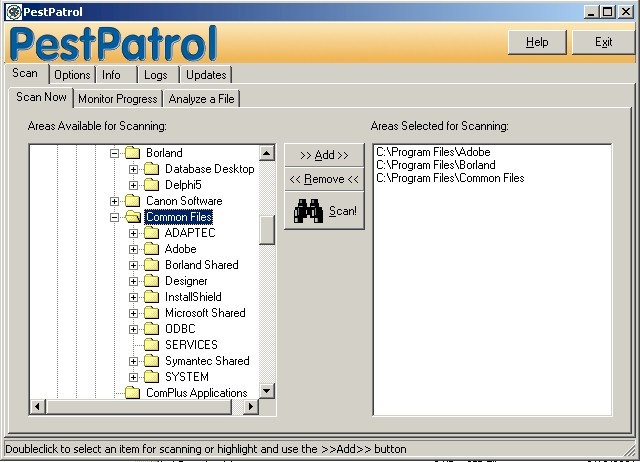
Task: Click the Microsoft Shared folder icon
Action: pos(151,313)
